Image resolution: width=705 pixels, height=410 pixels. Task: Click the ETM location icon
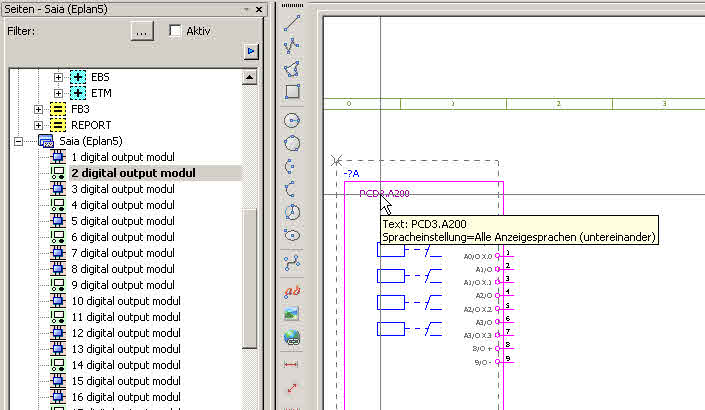78,94
